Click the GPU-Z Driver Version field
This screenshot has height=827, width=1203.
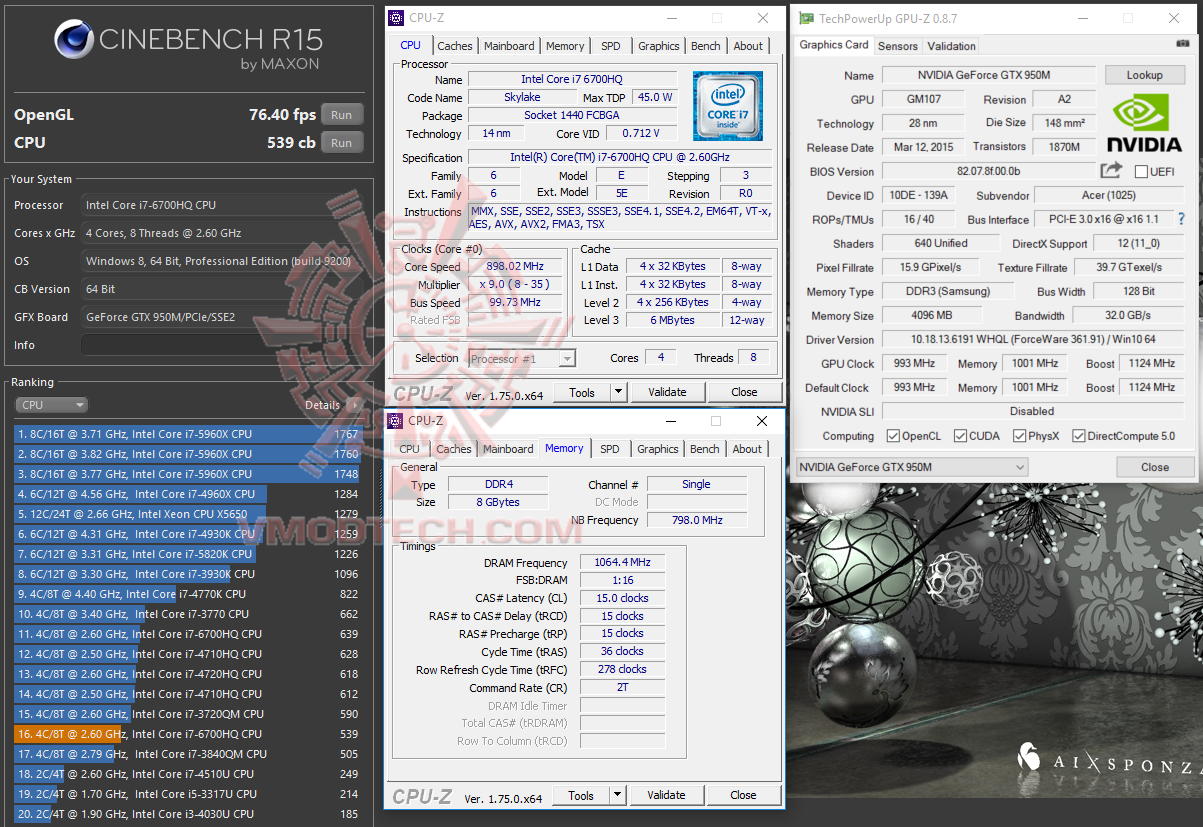(x=1033, y=339)
